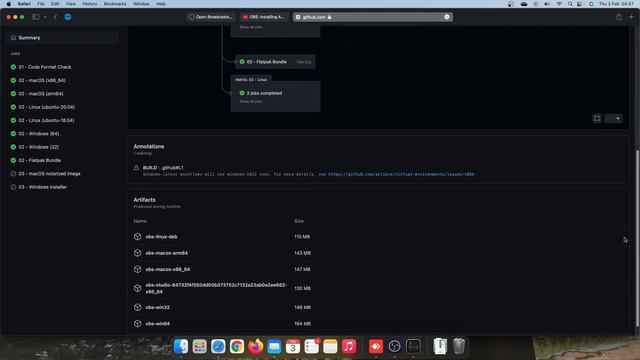Open the 03 - macOS notarized image job

click(49, 174)
